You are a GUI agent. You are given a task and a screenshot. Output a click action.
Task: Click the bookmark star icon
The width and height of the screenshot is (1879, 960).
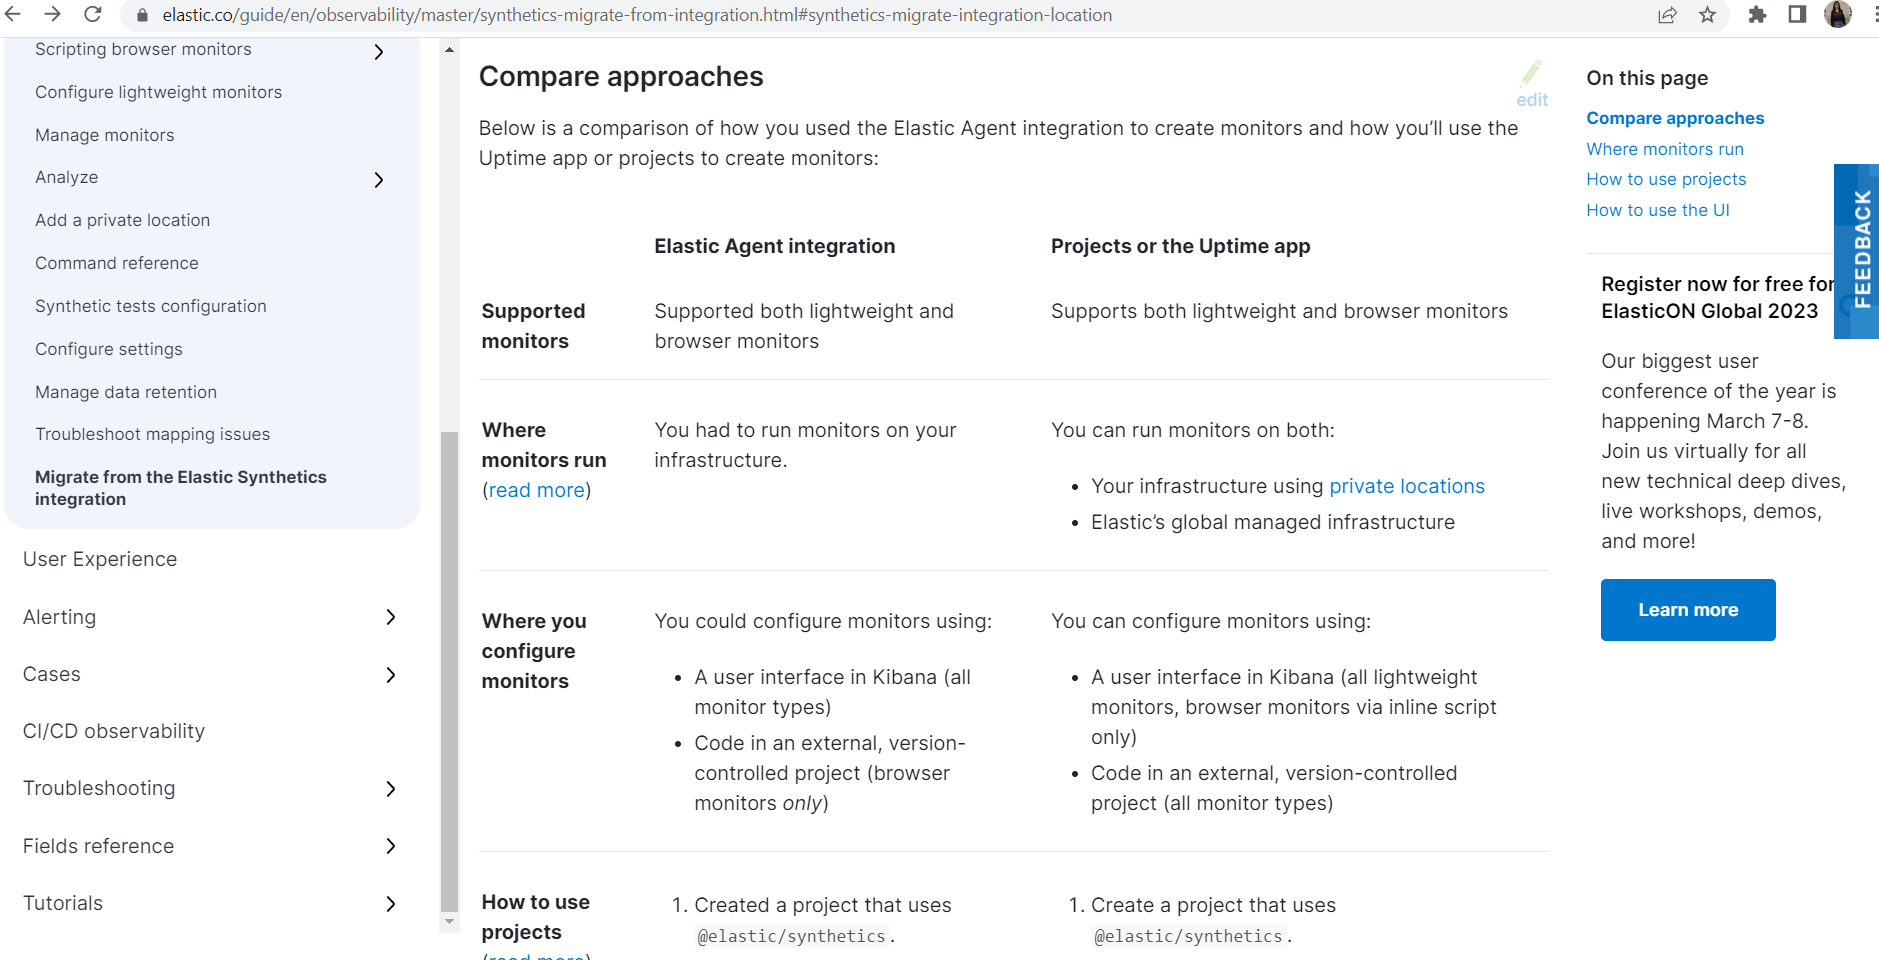point(1709,15)
